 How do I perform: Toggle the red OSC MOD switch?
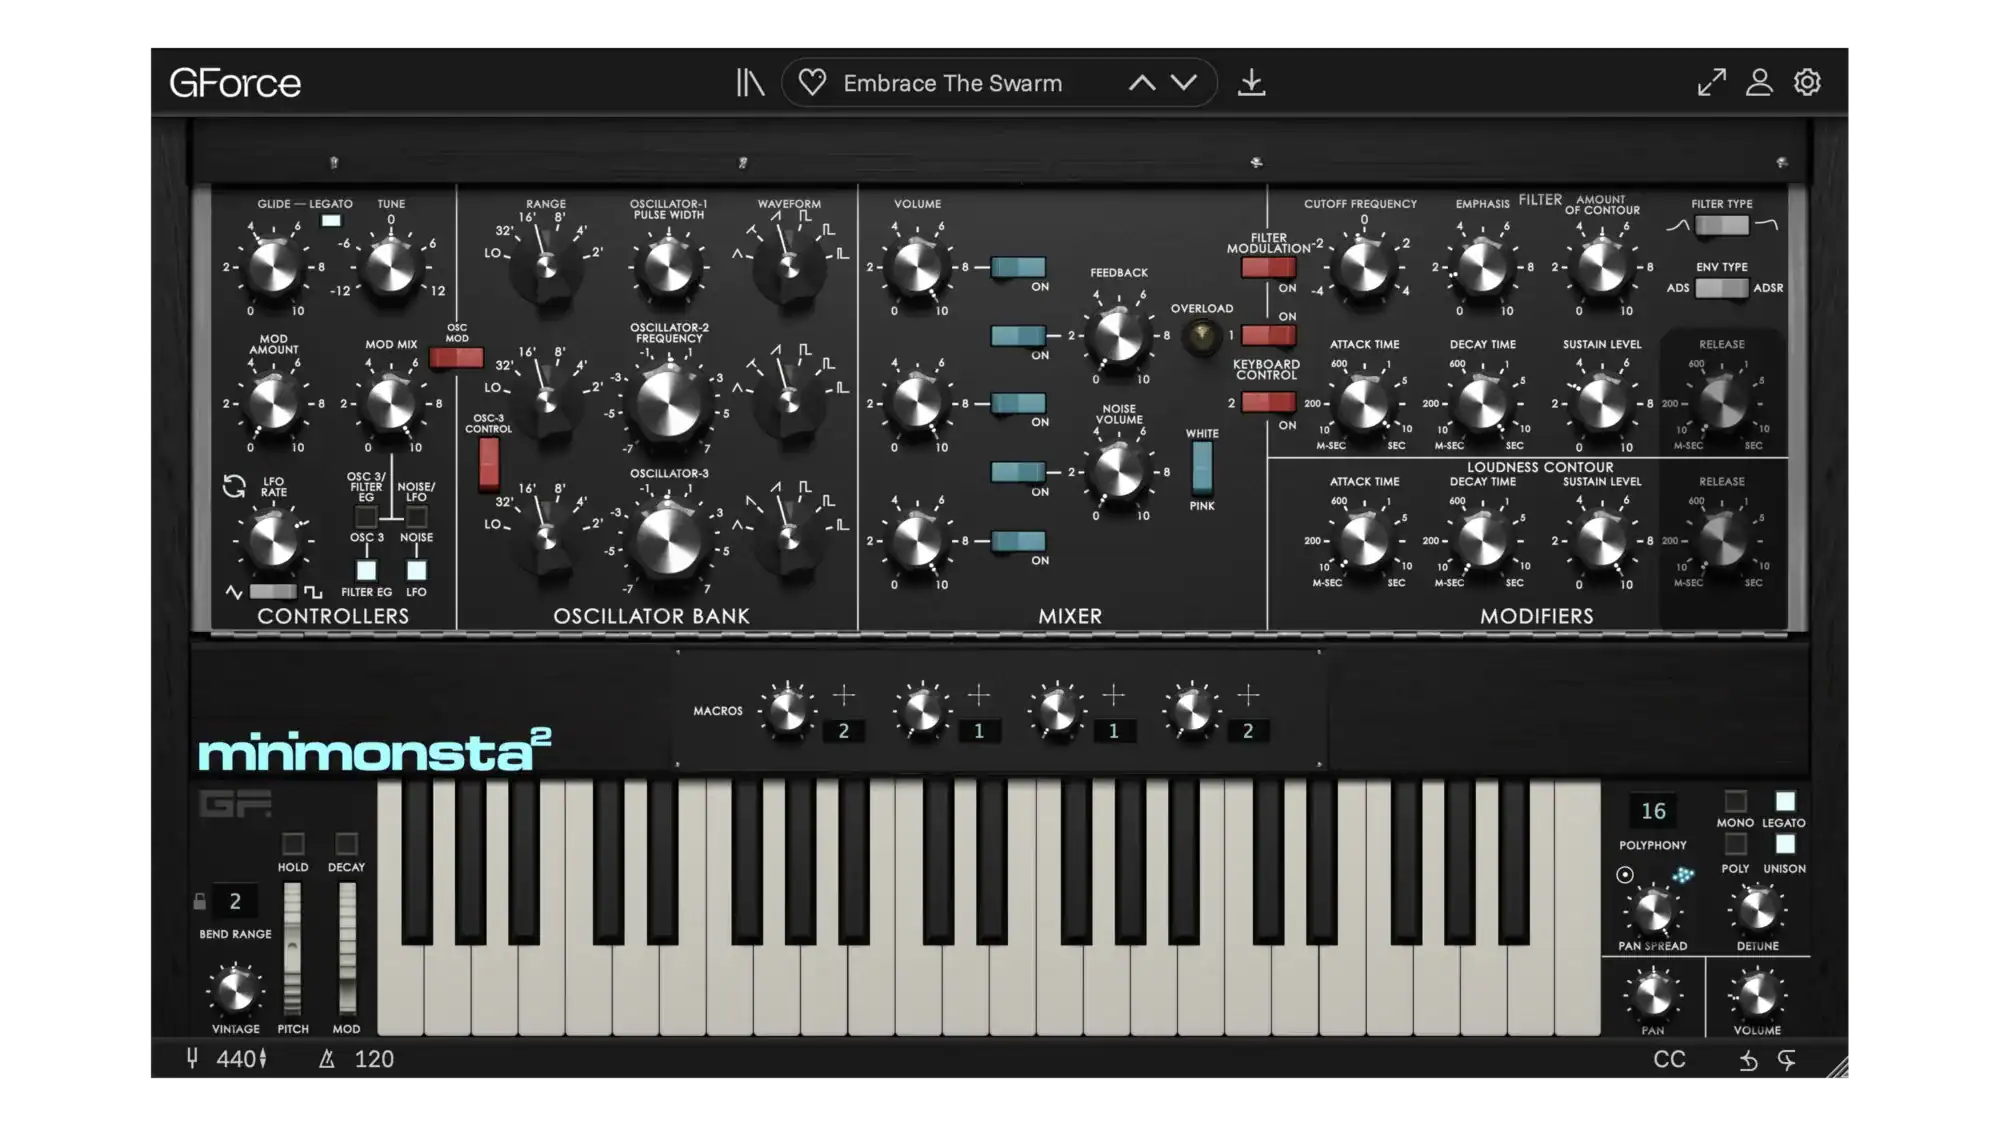[456, 358]
